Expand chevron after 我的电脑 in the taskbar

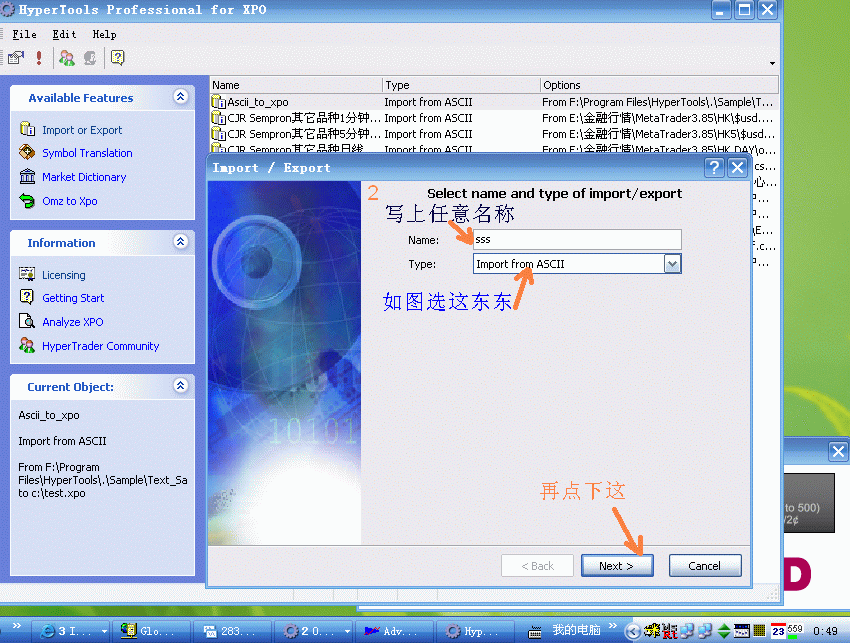613,626
